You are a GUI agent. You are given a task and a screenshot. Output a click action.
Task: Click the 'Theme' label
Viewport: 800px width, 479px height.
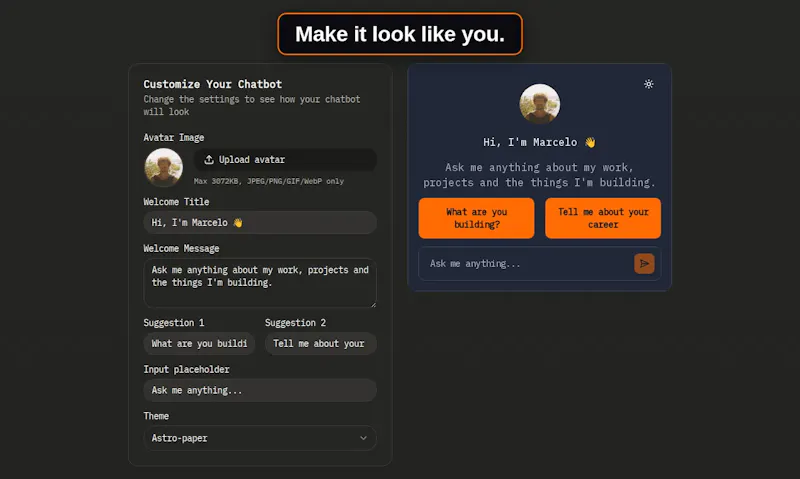click(156, 416)
